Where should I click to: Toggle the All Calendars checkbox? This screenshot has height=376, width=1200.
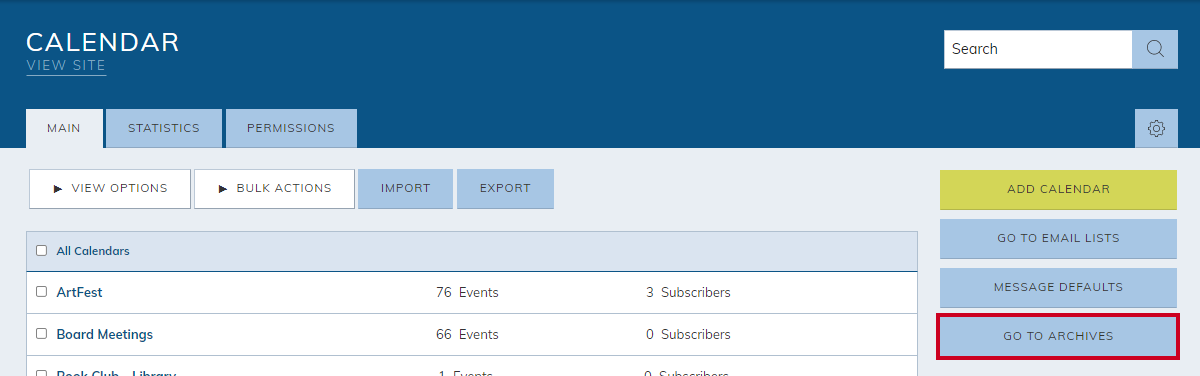click(x=41, y=251)
